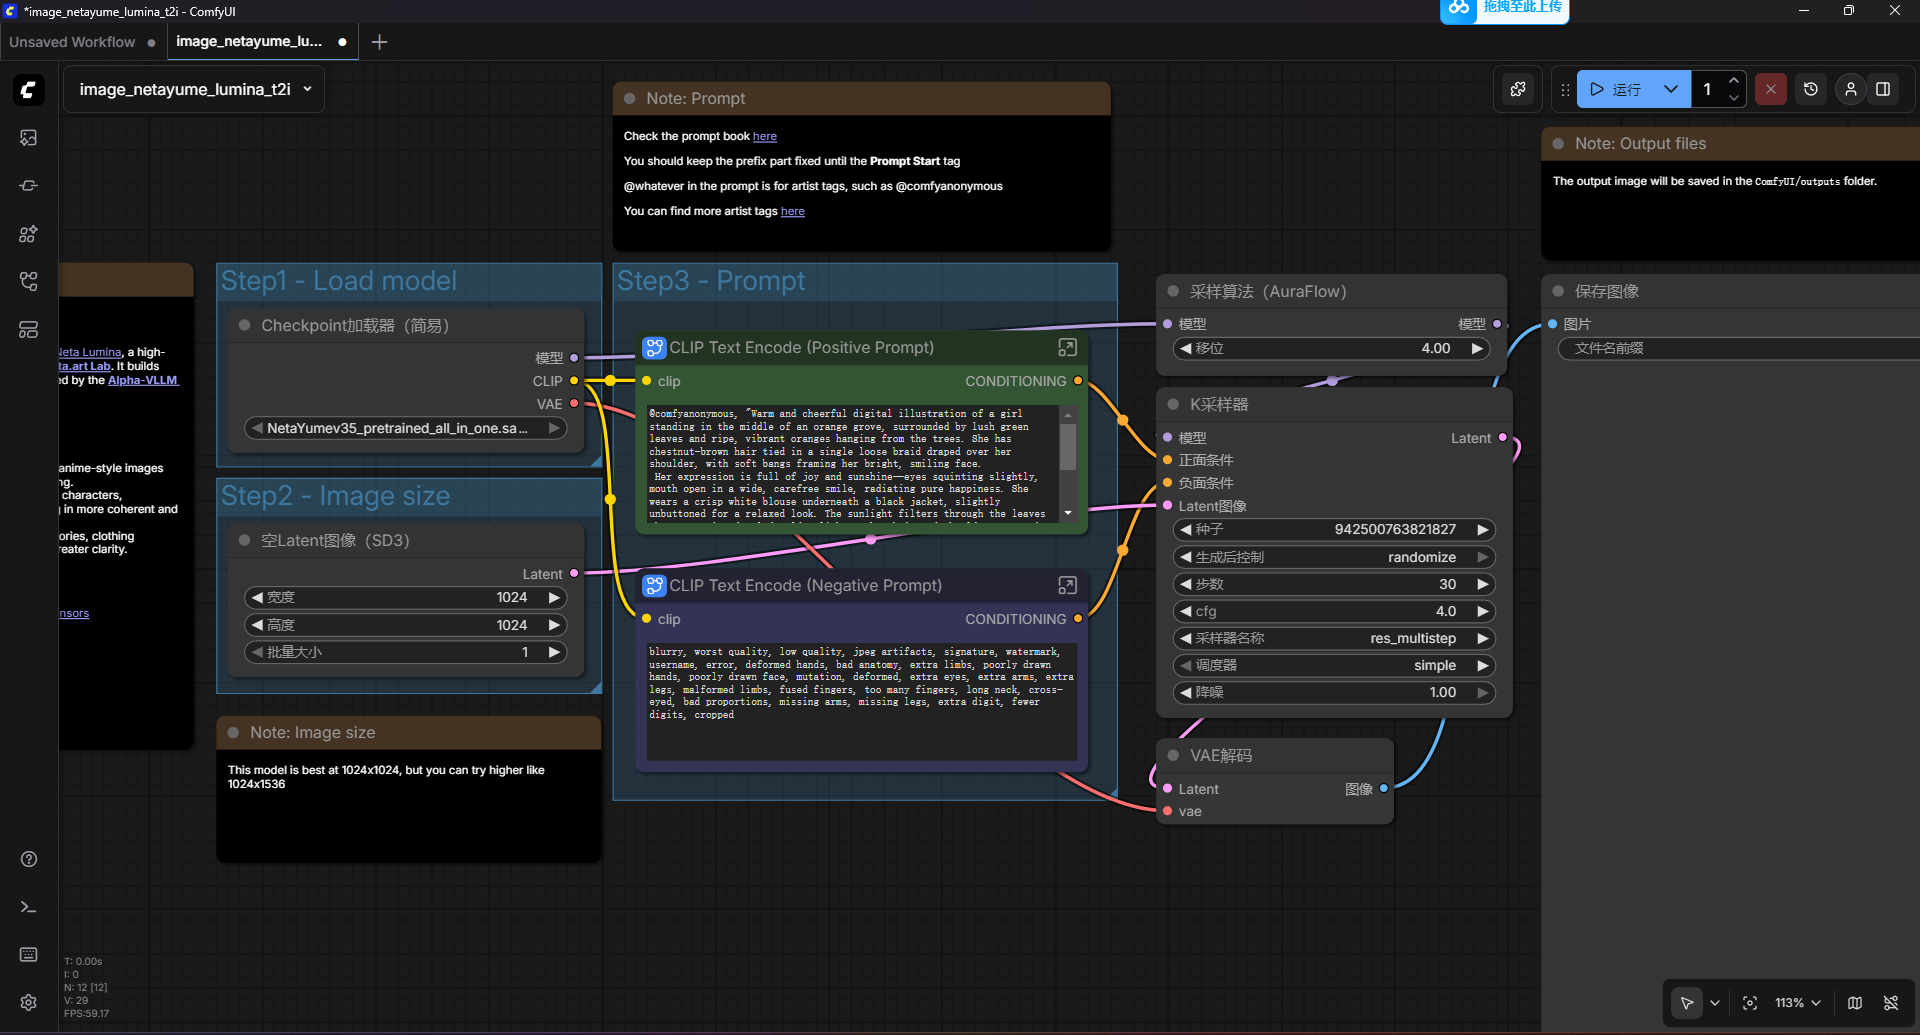The image size is (1920, 1035).
Task: Add a new workflow tab with plus button
Action: pyautogui.click(x=380, y=42)
